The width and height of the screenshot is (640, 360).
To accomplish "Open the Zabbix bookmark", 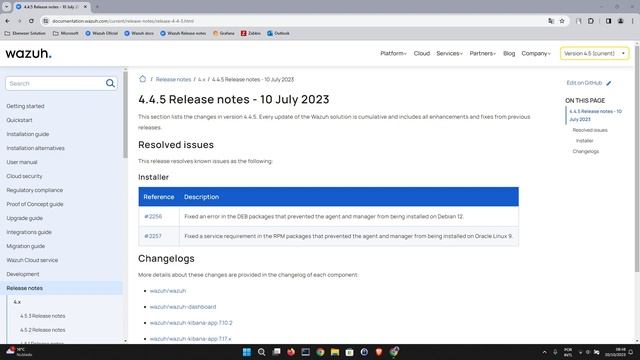I will tap(251, 33).
